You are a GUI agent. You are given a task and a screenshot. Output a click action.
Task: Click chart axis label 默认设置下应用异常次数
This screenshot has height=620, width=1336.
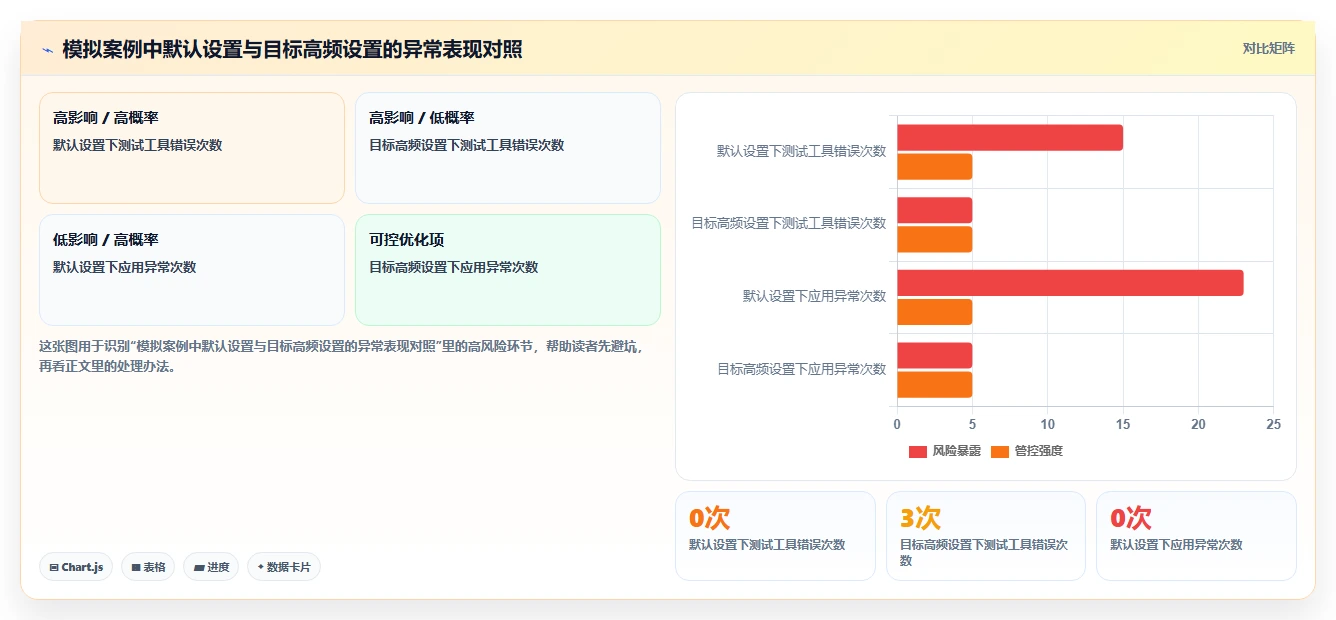[x=814, y=296]
